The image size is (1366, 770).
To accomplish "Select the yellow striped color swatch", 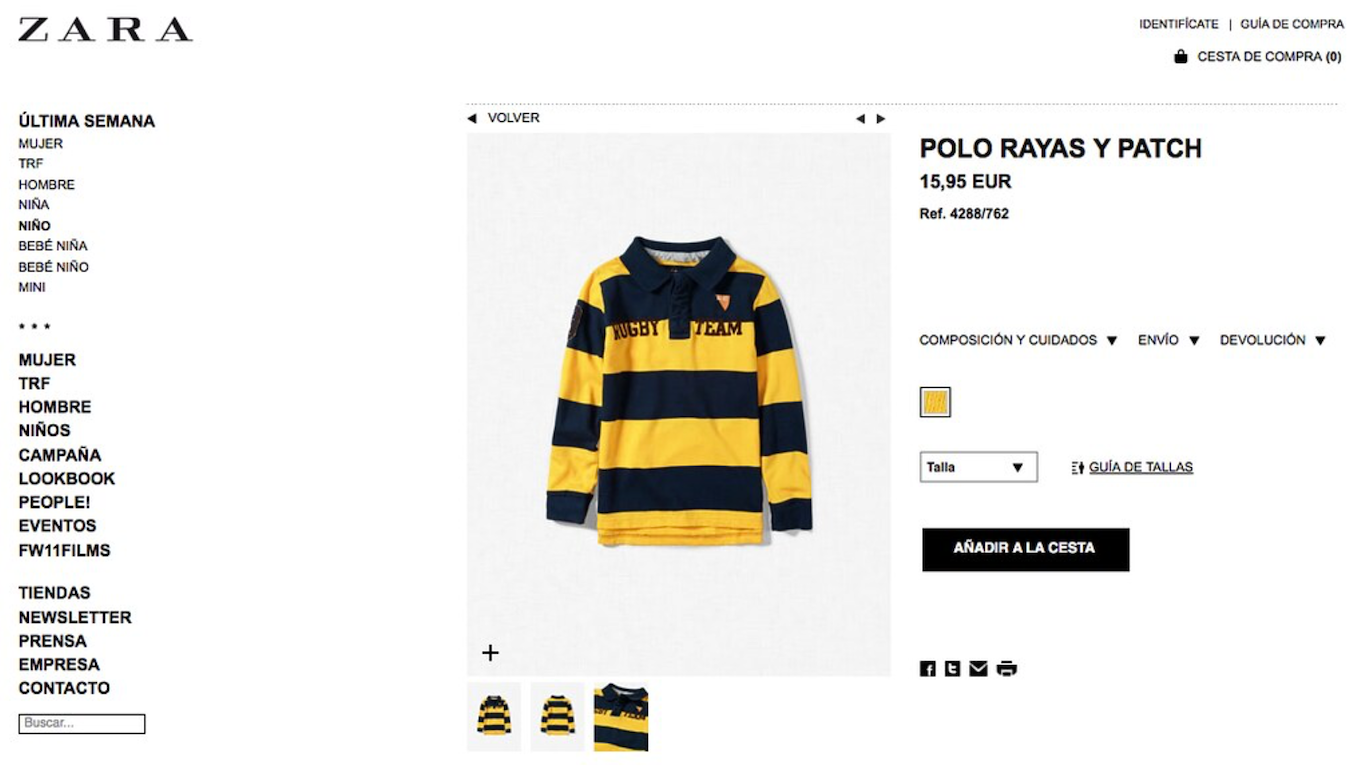I will point(935,402).
